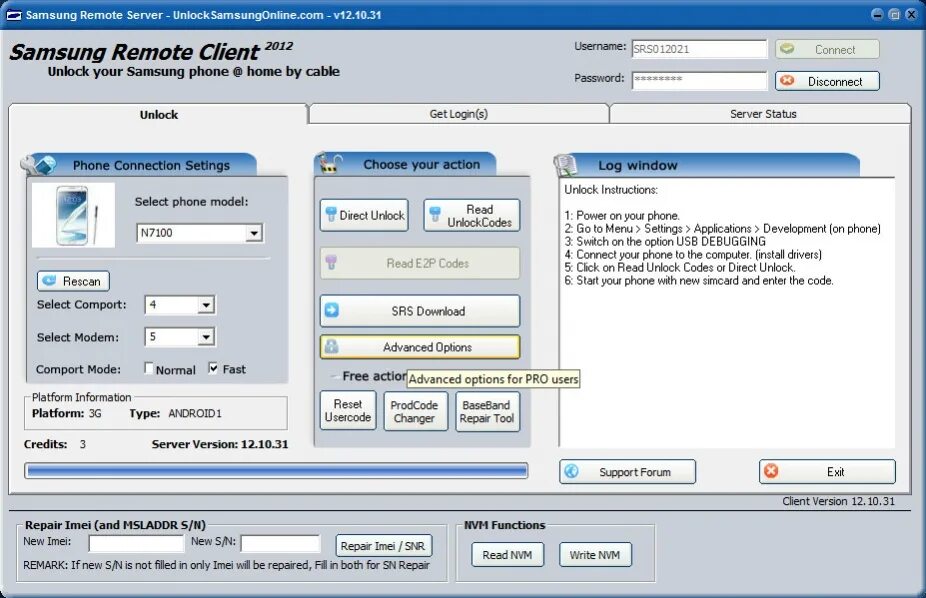Image resolution: width=926 pixels, height=598 pixels.
Task: Click the red X icon on Disconnect
Action: click(x=787, y=80)
